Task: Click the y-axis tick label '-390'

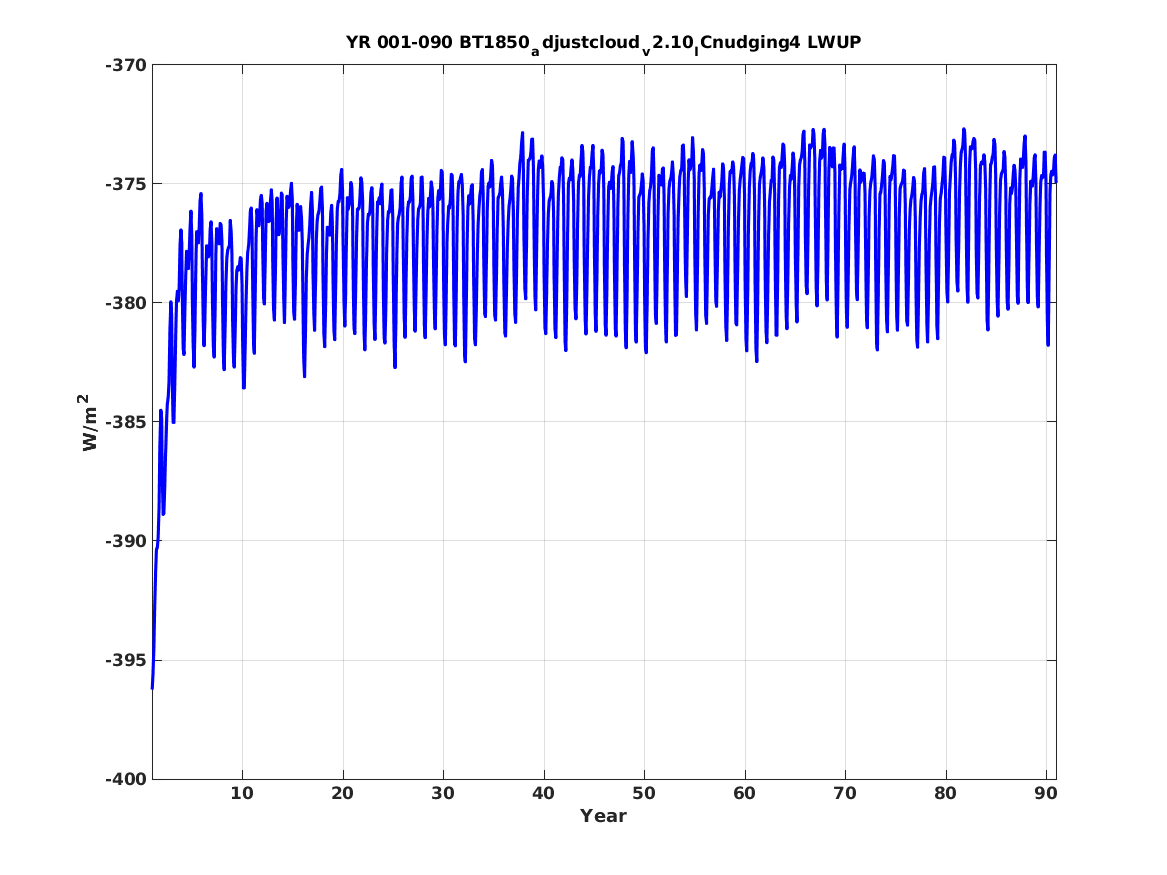Action: pos(126,542)
